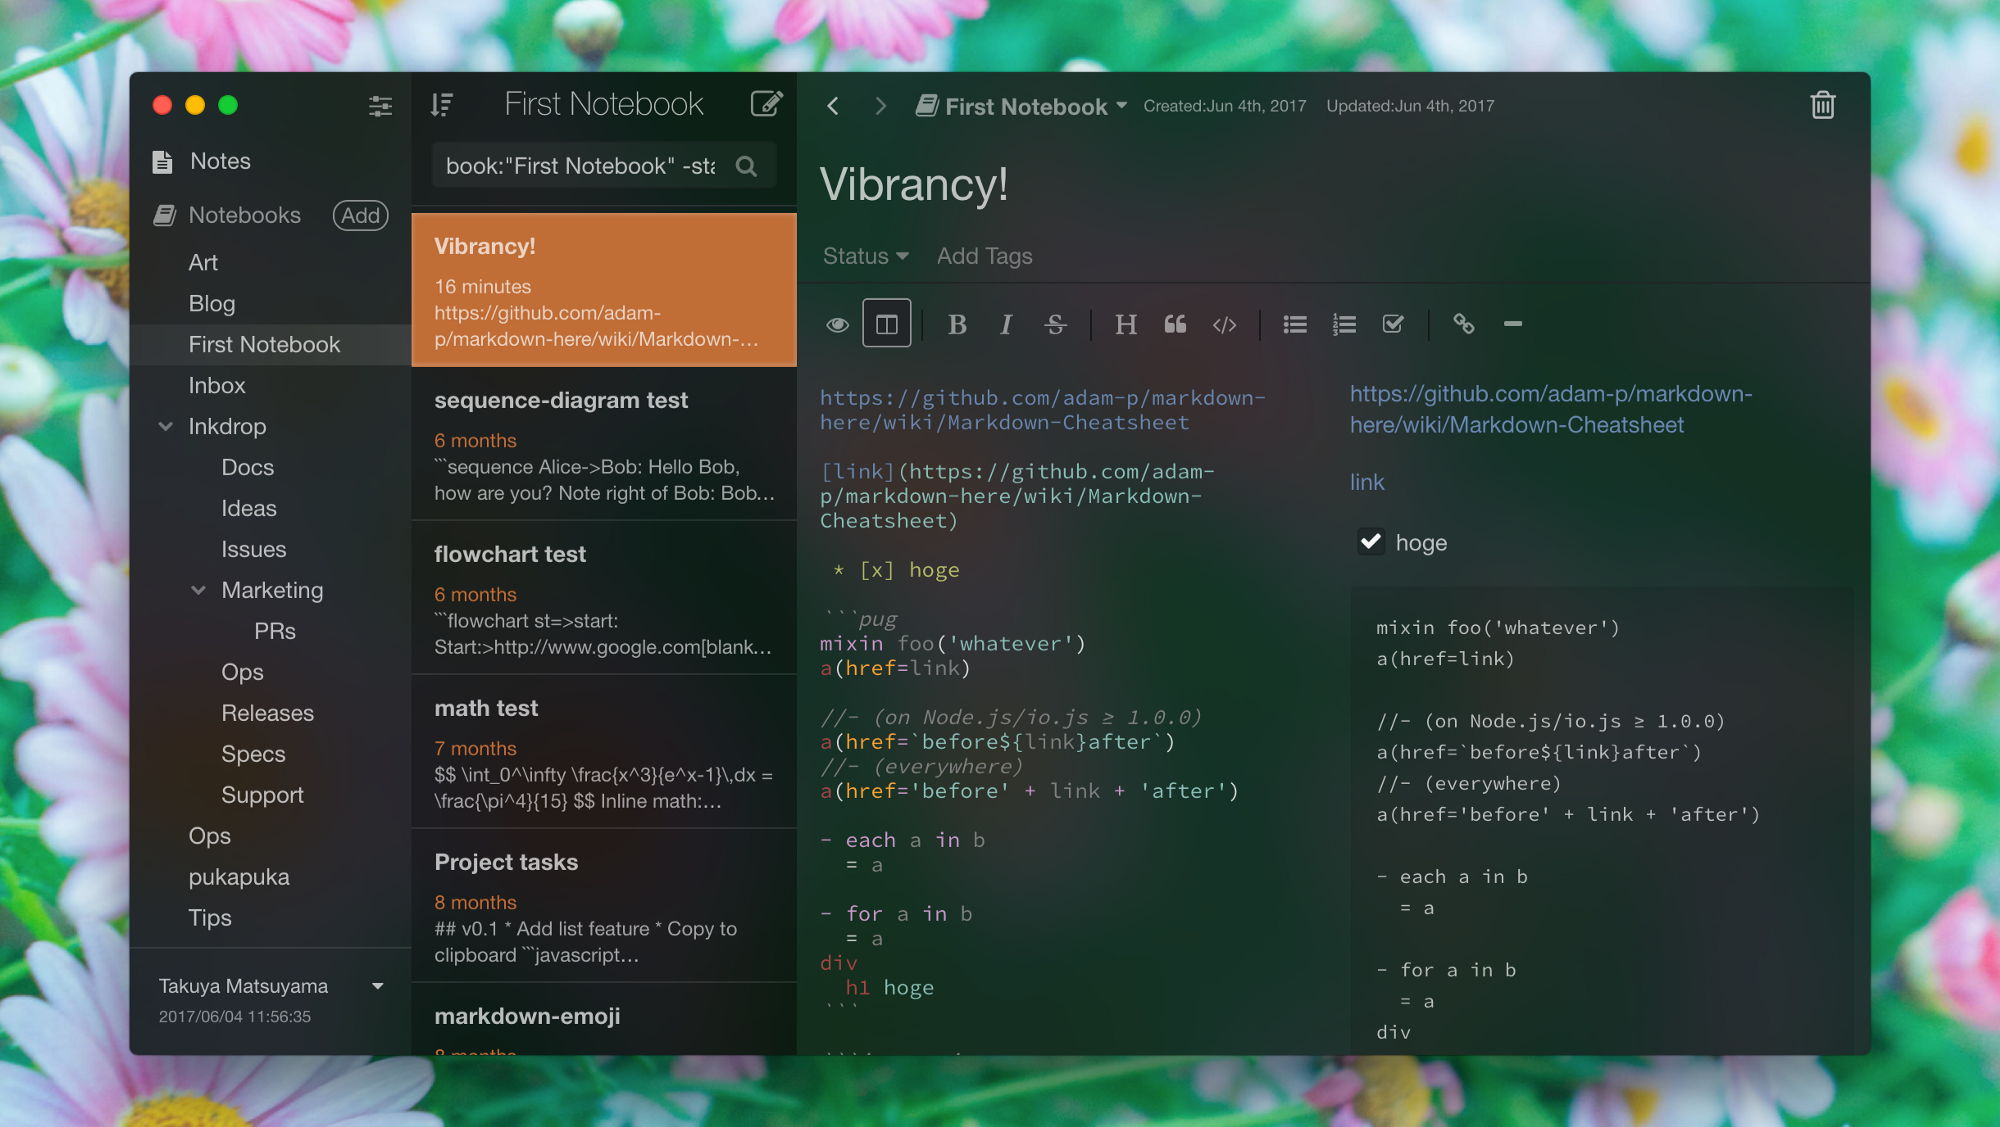The height and width of the screenshot is (1127, 2000).
Task: Insert a numbered list
Action: [x=1344, y=324]
